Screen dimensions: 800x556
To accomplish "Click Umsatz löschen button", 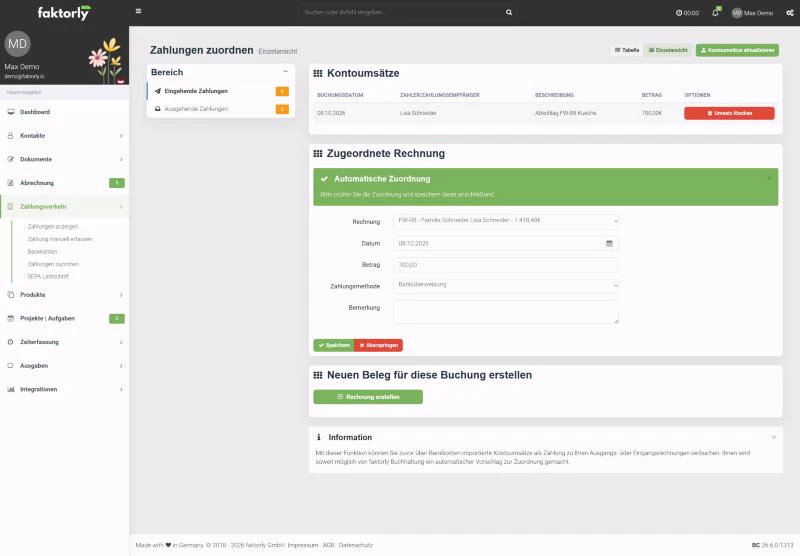I will click(729, 113).
